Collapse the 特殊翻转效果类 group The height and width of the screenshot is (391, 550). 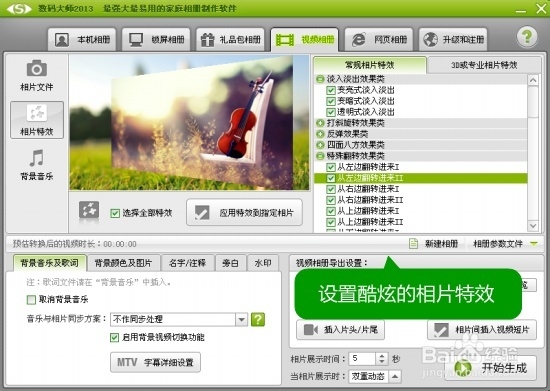320,156
